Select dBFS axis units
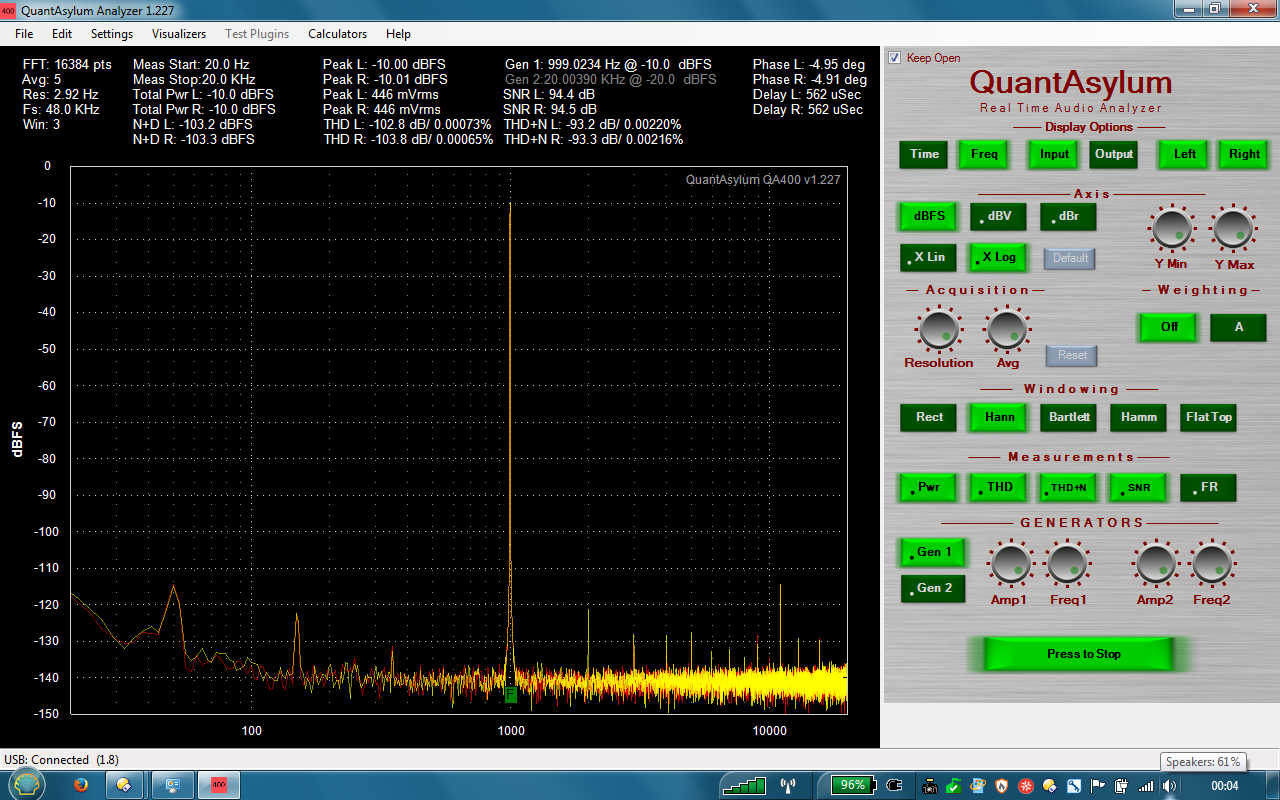 (x=929, y=216)
